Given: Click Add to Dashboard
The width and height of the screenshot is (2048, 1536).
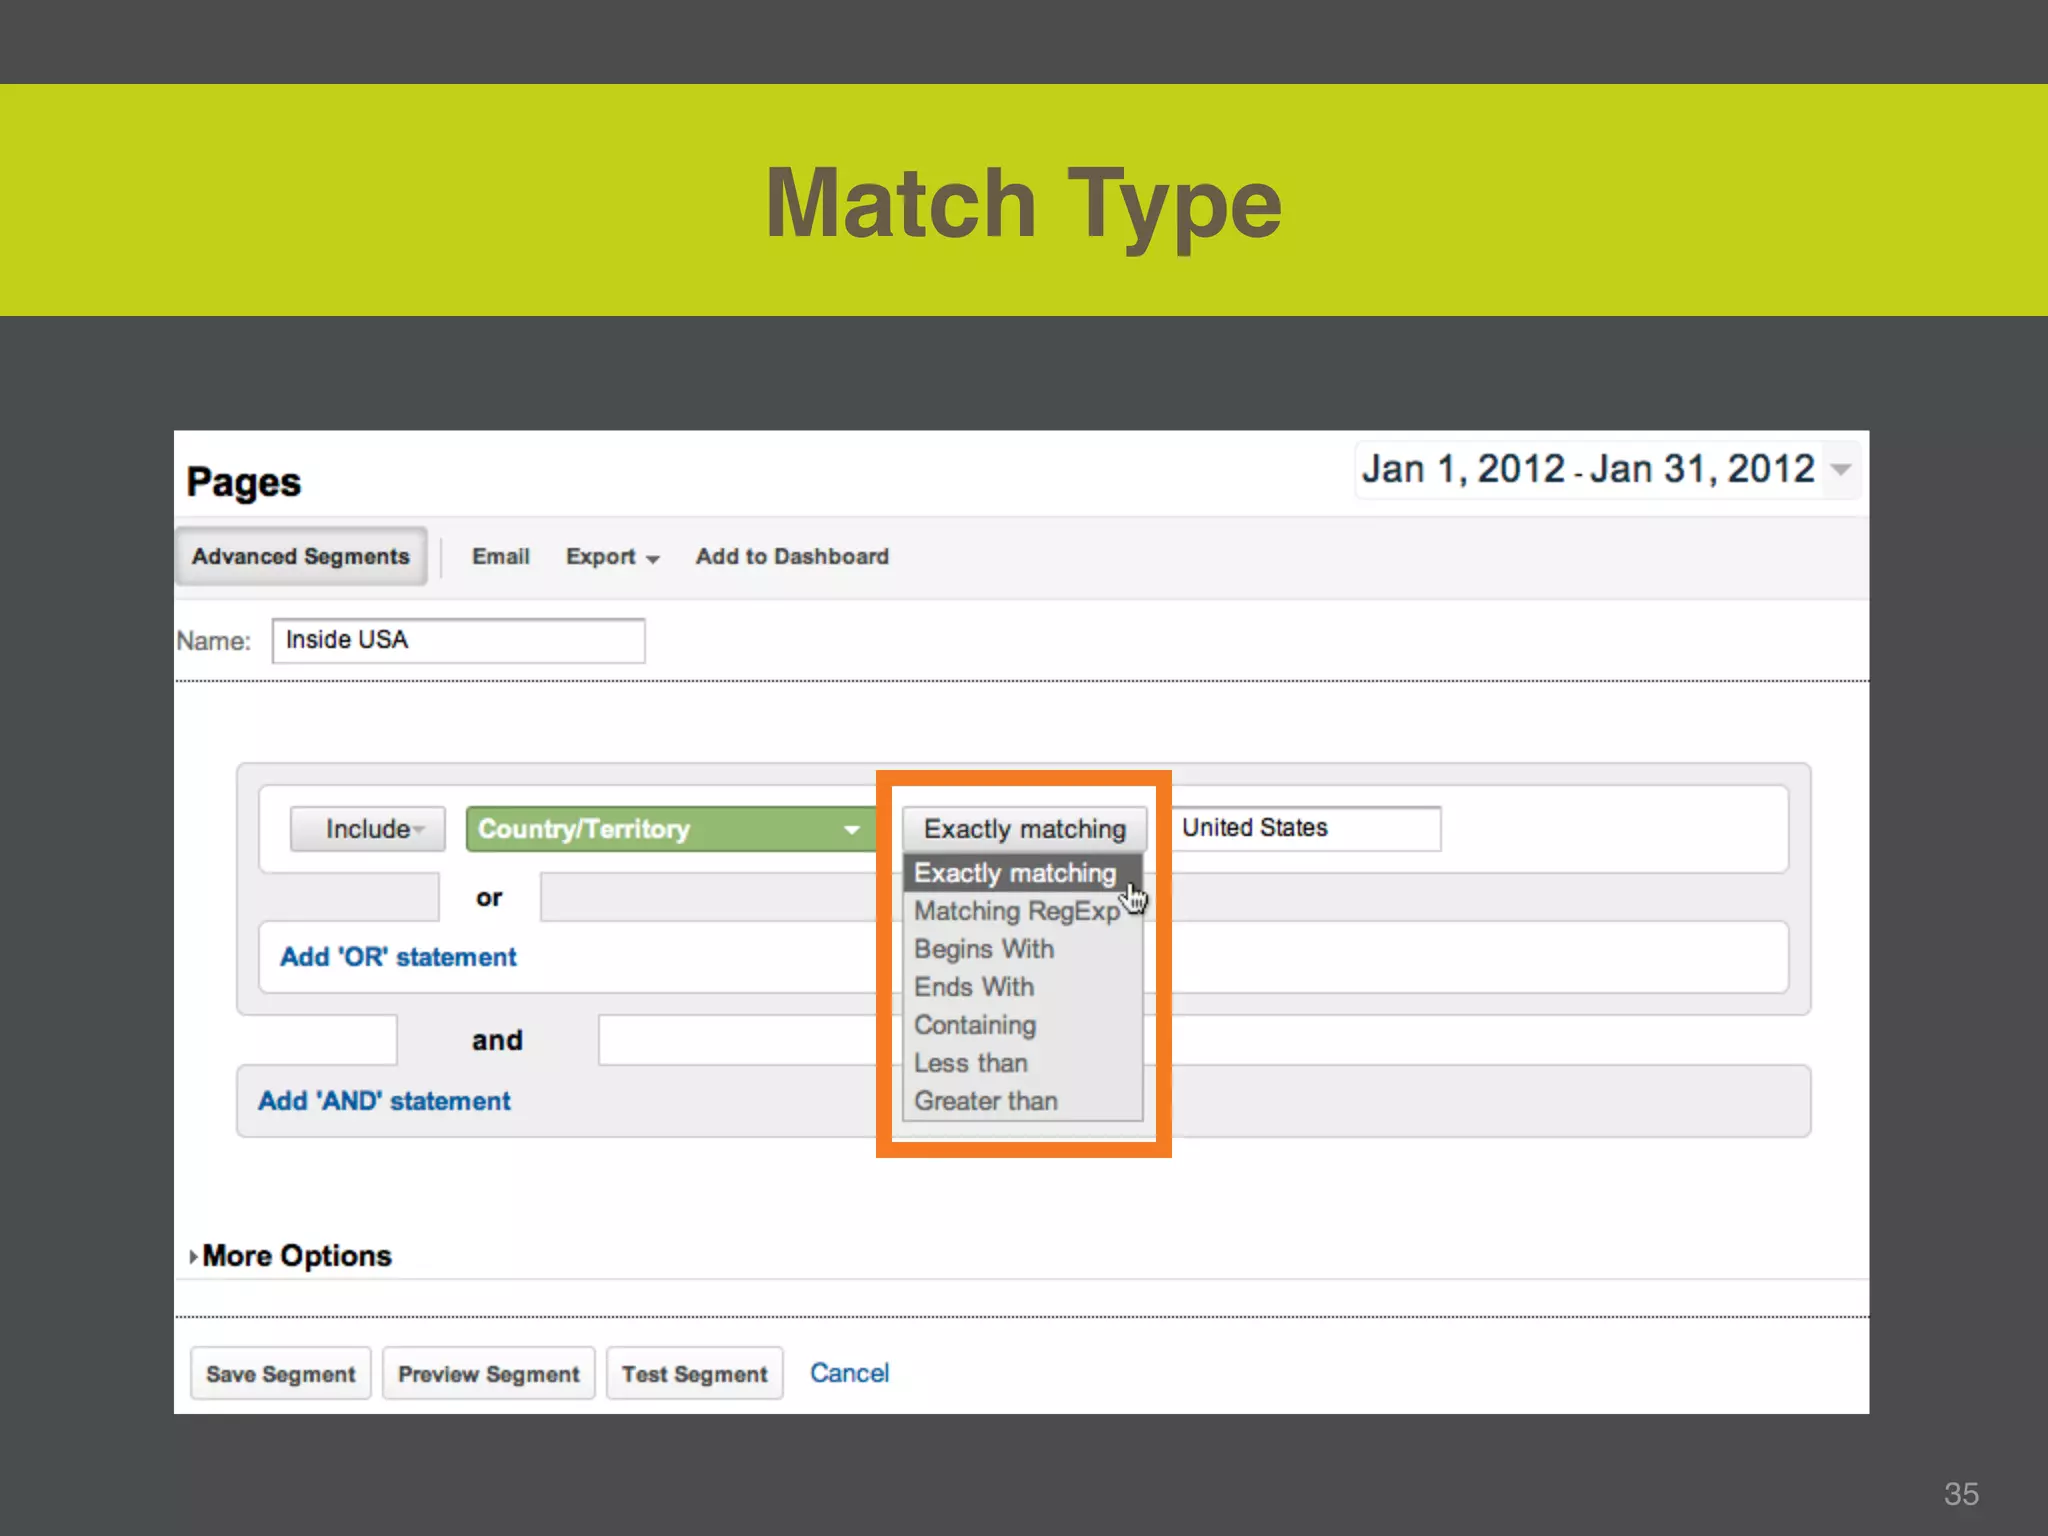Looking at the screenshot, I should [x=792, y=556].
